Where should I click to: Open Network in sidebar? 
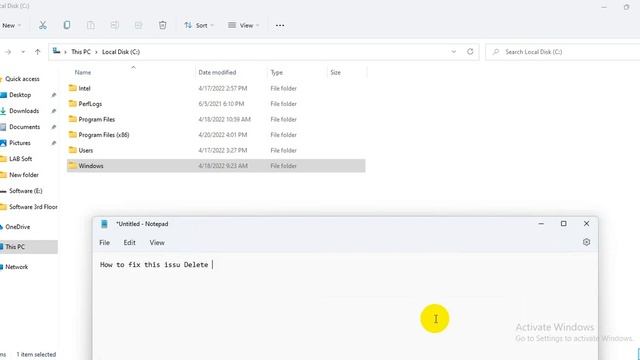[17, 267]
